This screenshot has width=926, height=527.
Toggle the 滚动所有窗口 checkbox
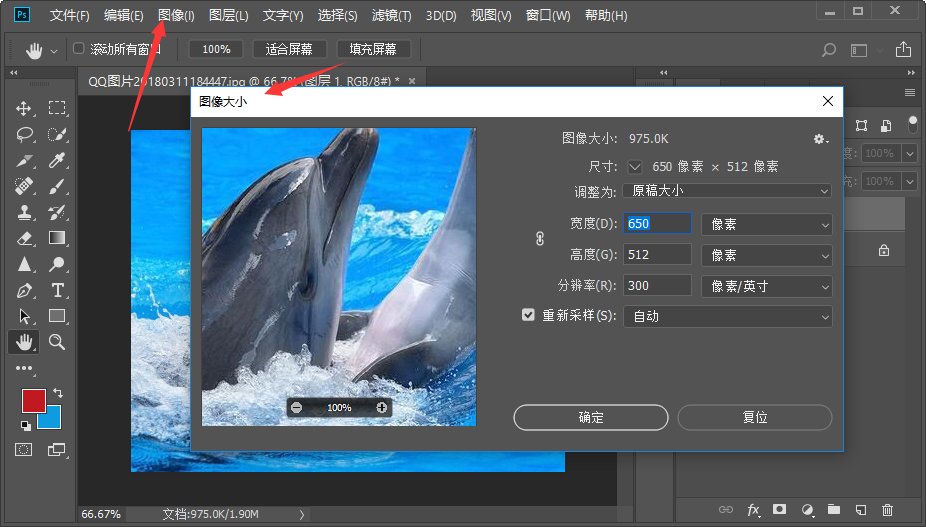[x=79, y=49]
